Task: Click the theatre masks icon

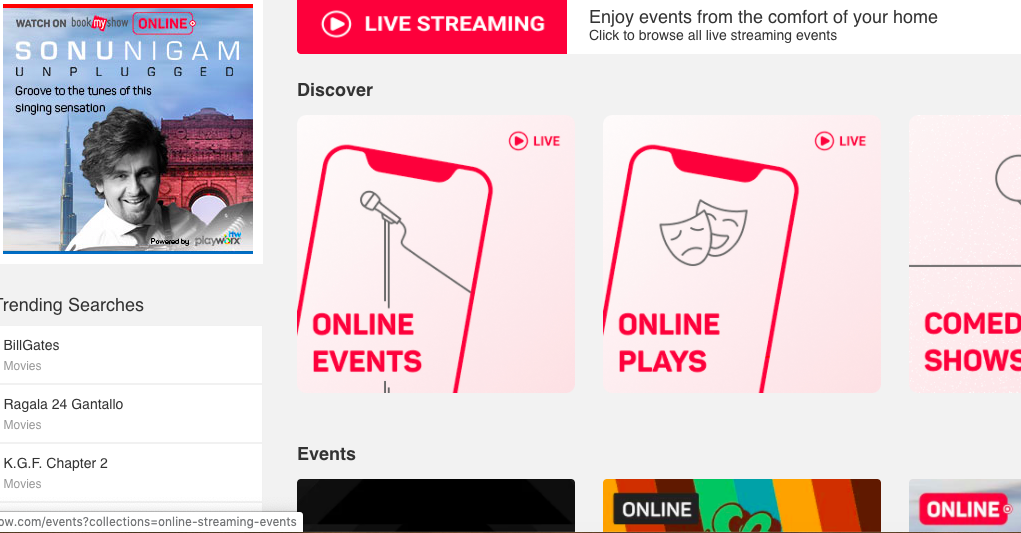Action: 703,232
